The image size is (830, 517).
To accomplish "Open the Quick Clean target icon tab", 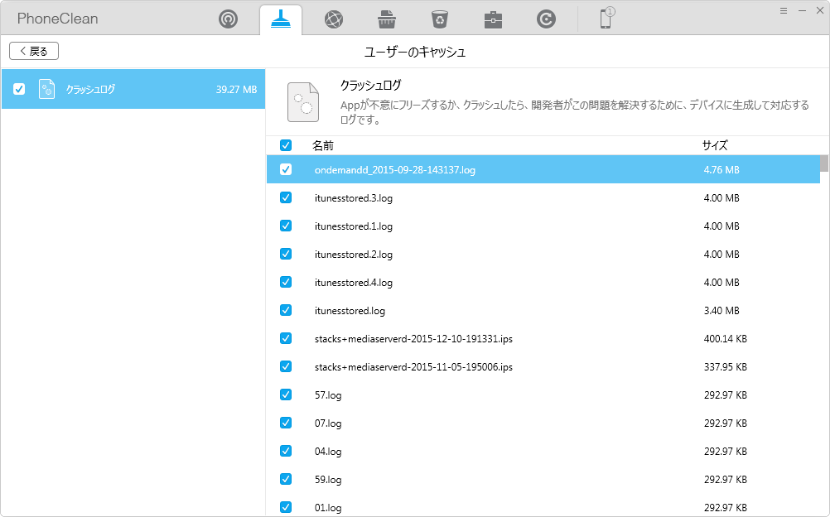I will point(228,20).
